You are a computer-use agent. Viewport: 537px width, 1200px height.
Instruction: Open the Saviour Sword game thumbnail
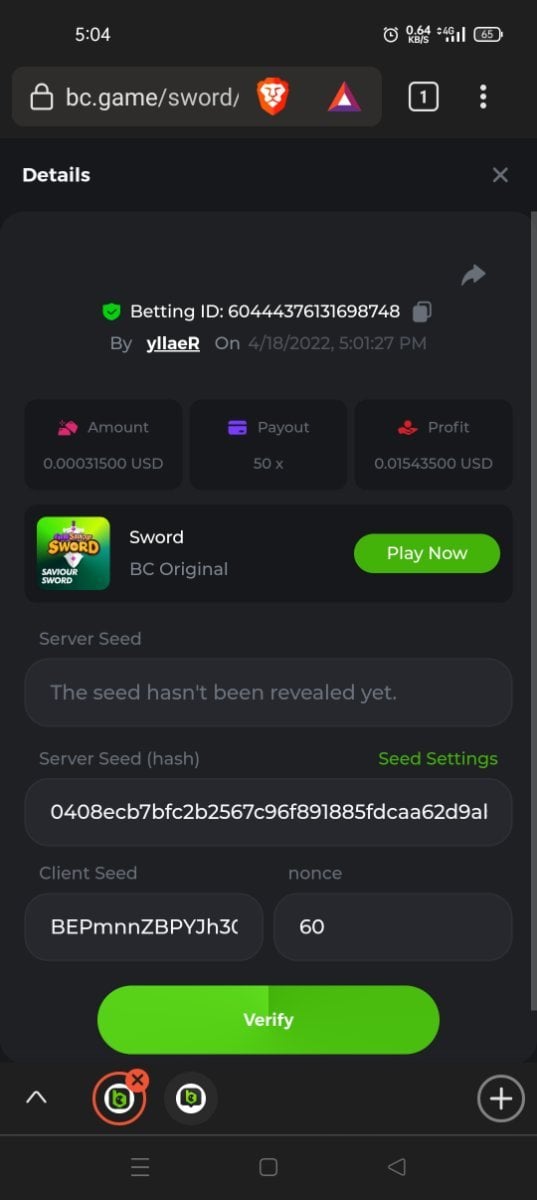[73, 553]
